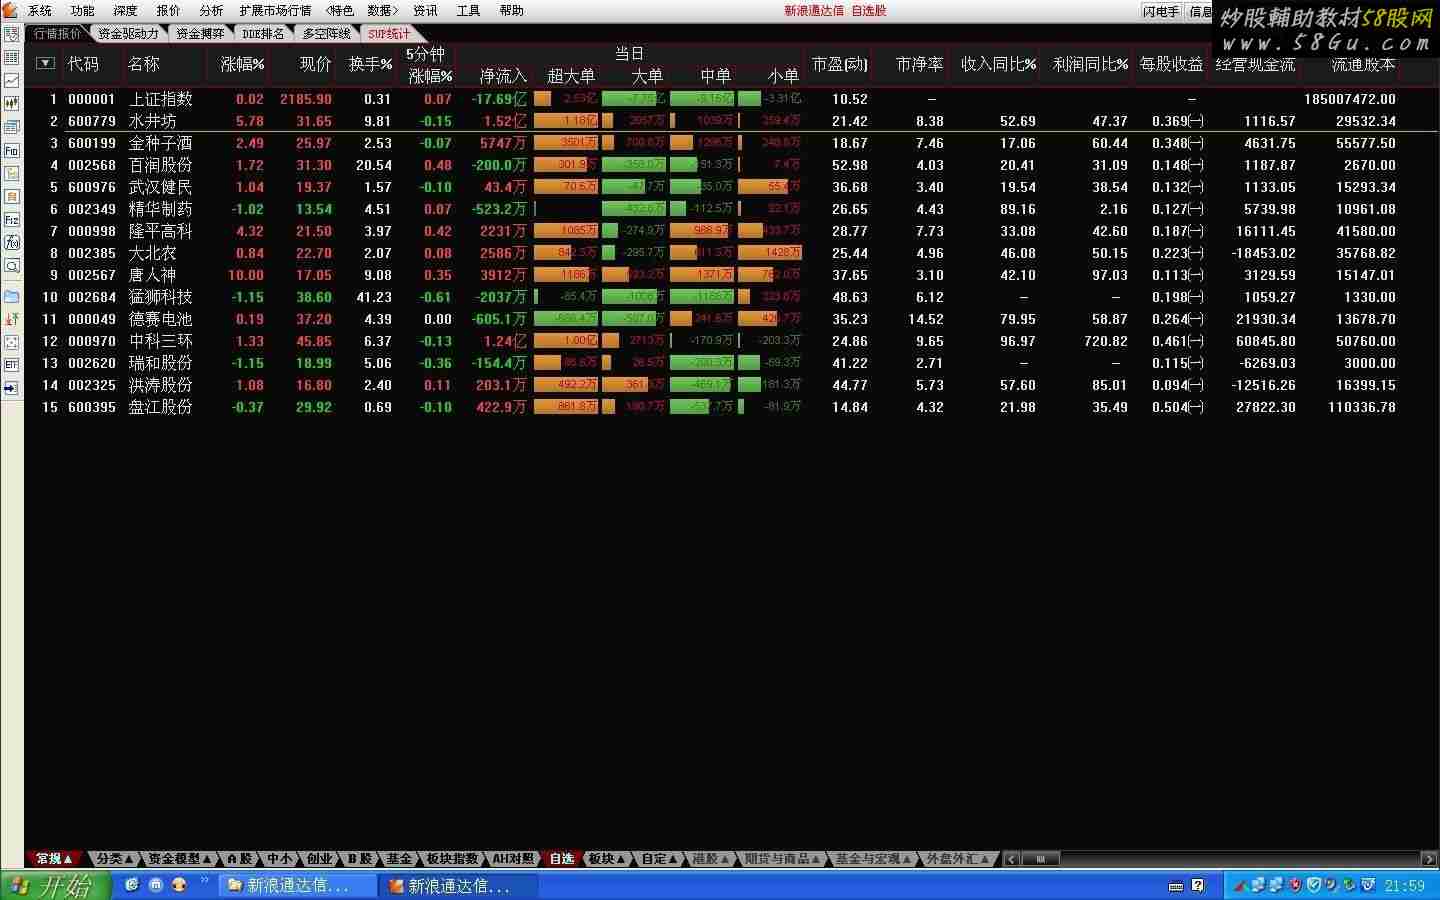This screenshot has width=1440, height=900.
Task: Sort by 涨幅% column header
Action: pyautogui.click(x=243, y=64)
